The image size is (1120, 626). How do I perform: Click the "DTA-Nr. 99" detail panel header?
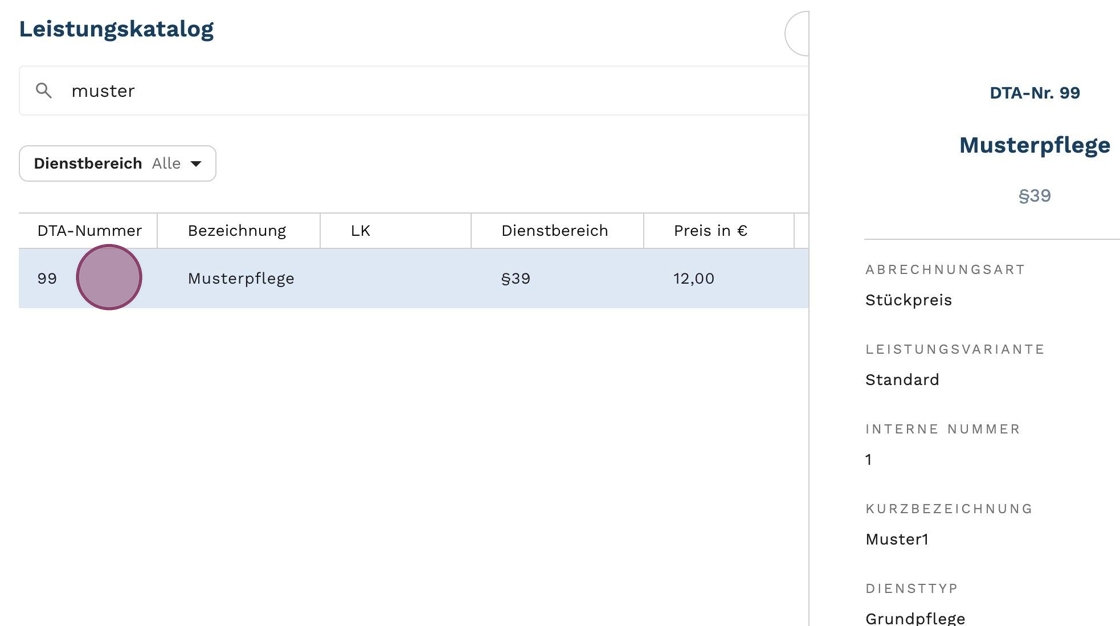(1034, 93)
